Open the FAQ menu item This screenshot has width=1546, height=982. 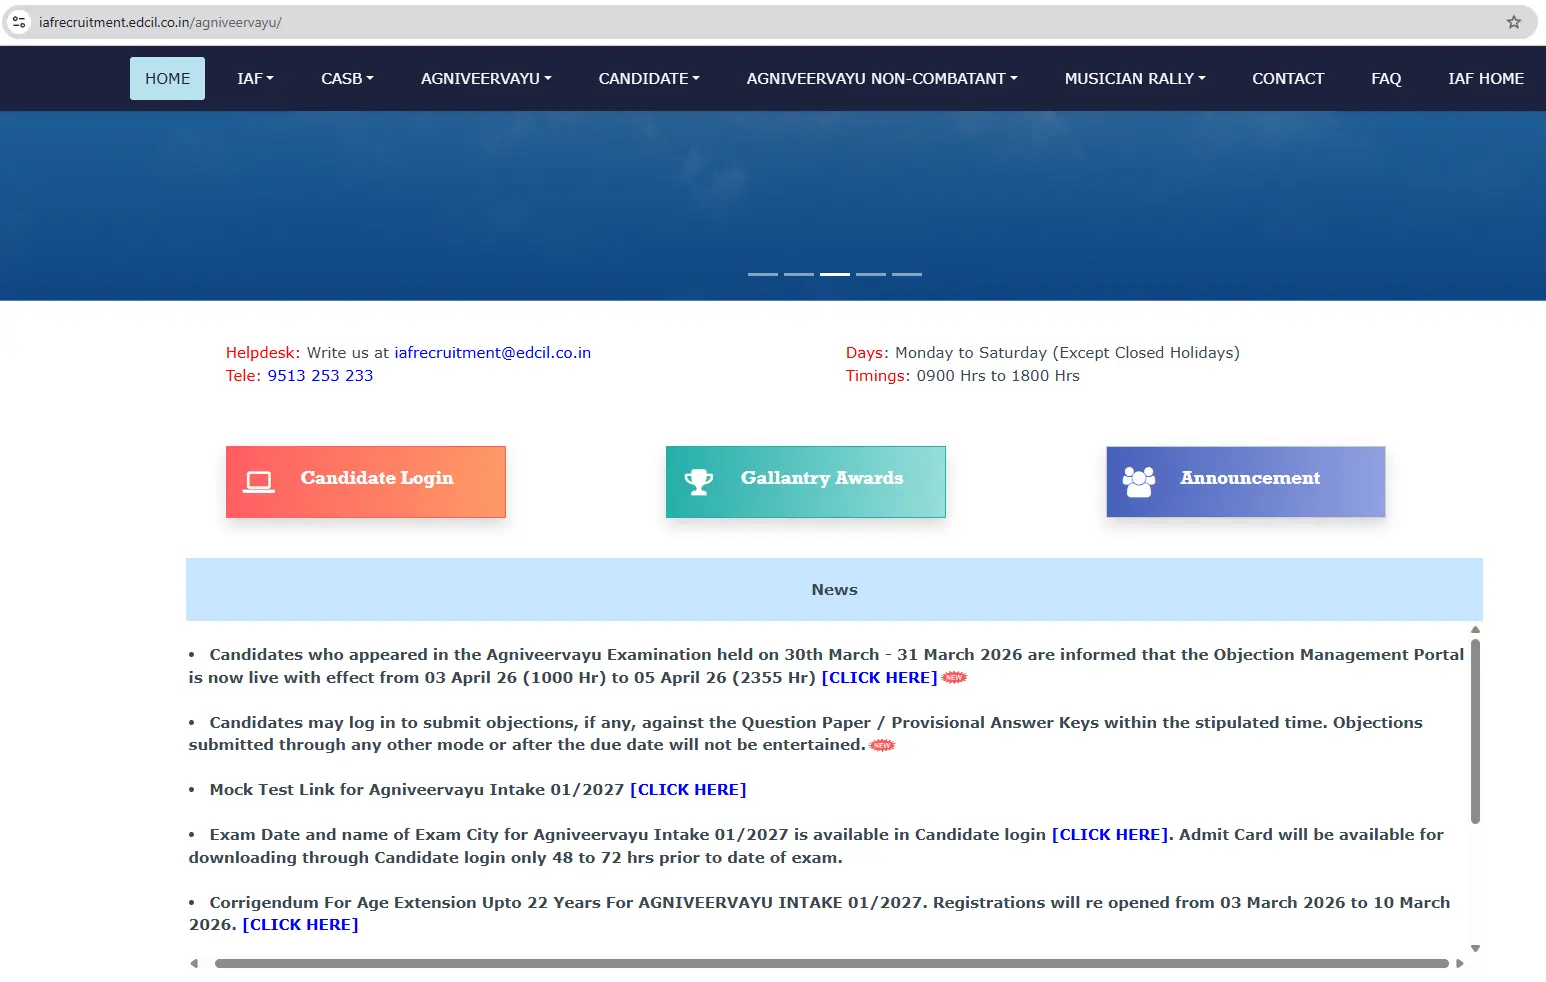click(1385, 78)
